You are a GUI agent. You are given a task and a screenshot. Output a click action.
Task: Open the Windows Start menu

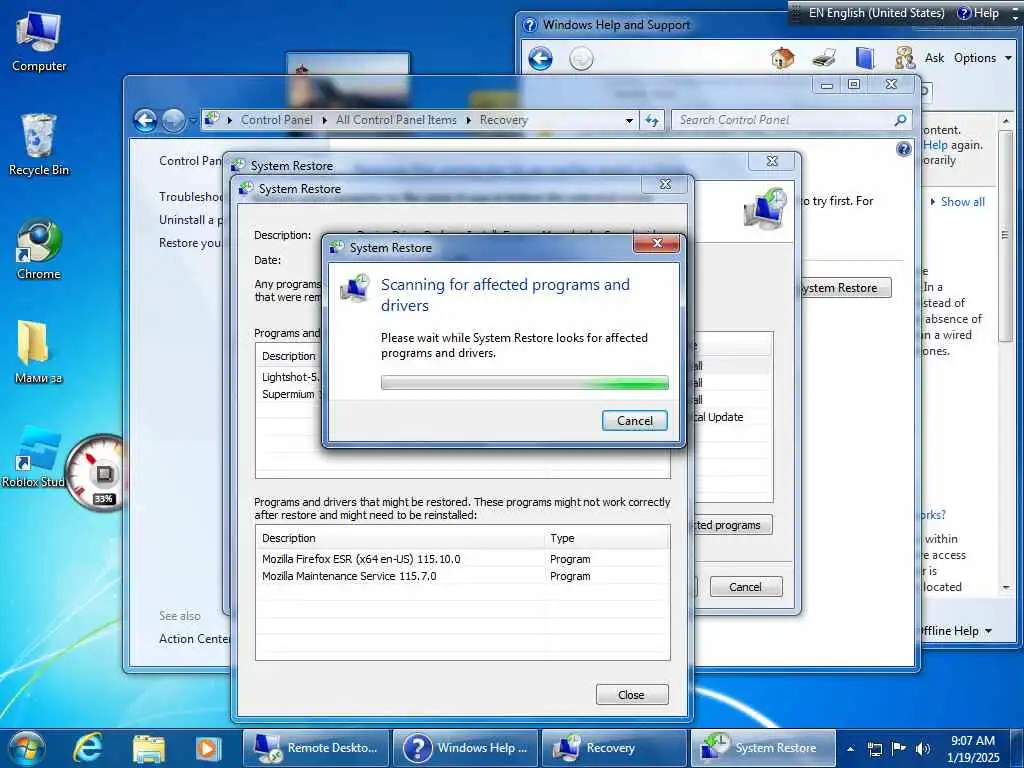point(27,748)
